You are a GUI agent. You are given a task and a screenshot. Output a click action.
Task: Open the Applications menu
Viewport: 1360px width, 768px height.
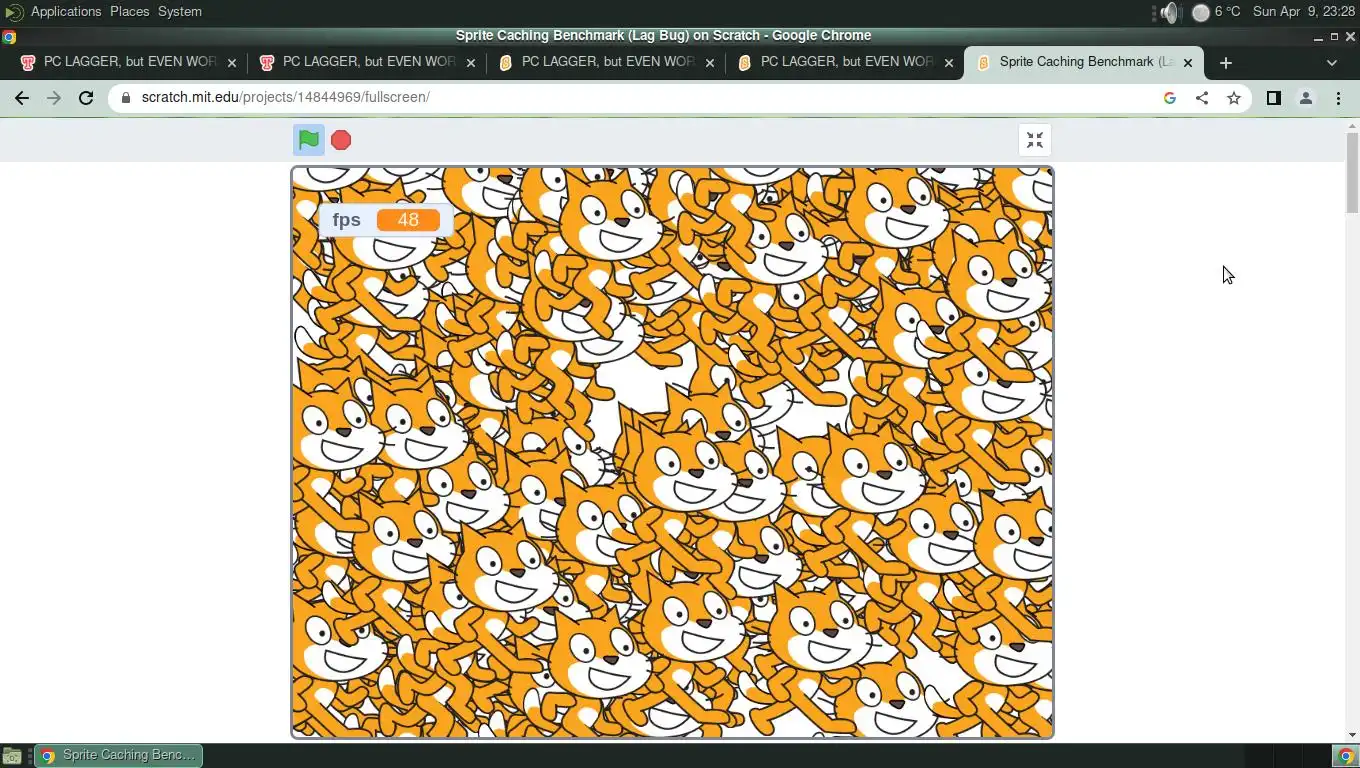66,11
